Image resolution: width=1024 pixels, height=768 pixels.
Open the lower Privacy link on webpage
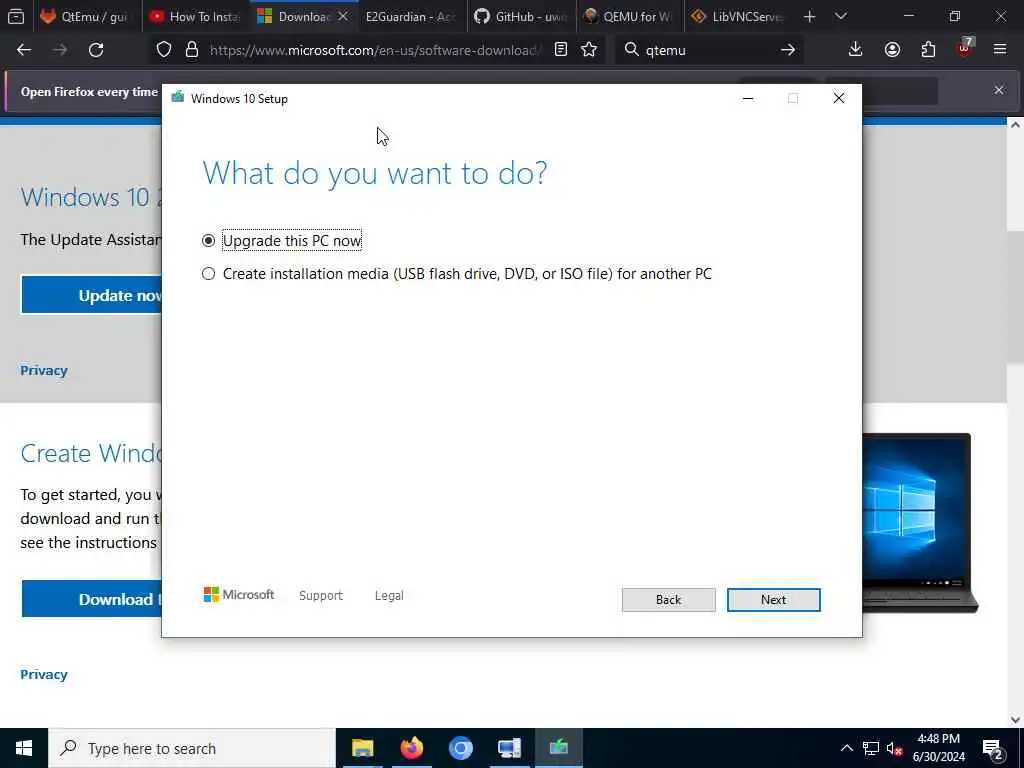point(44,675)
